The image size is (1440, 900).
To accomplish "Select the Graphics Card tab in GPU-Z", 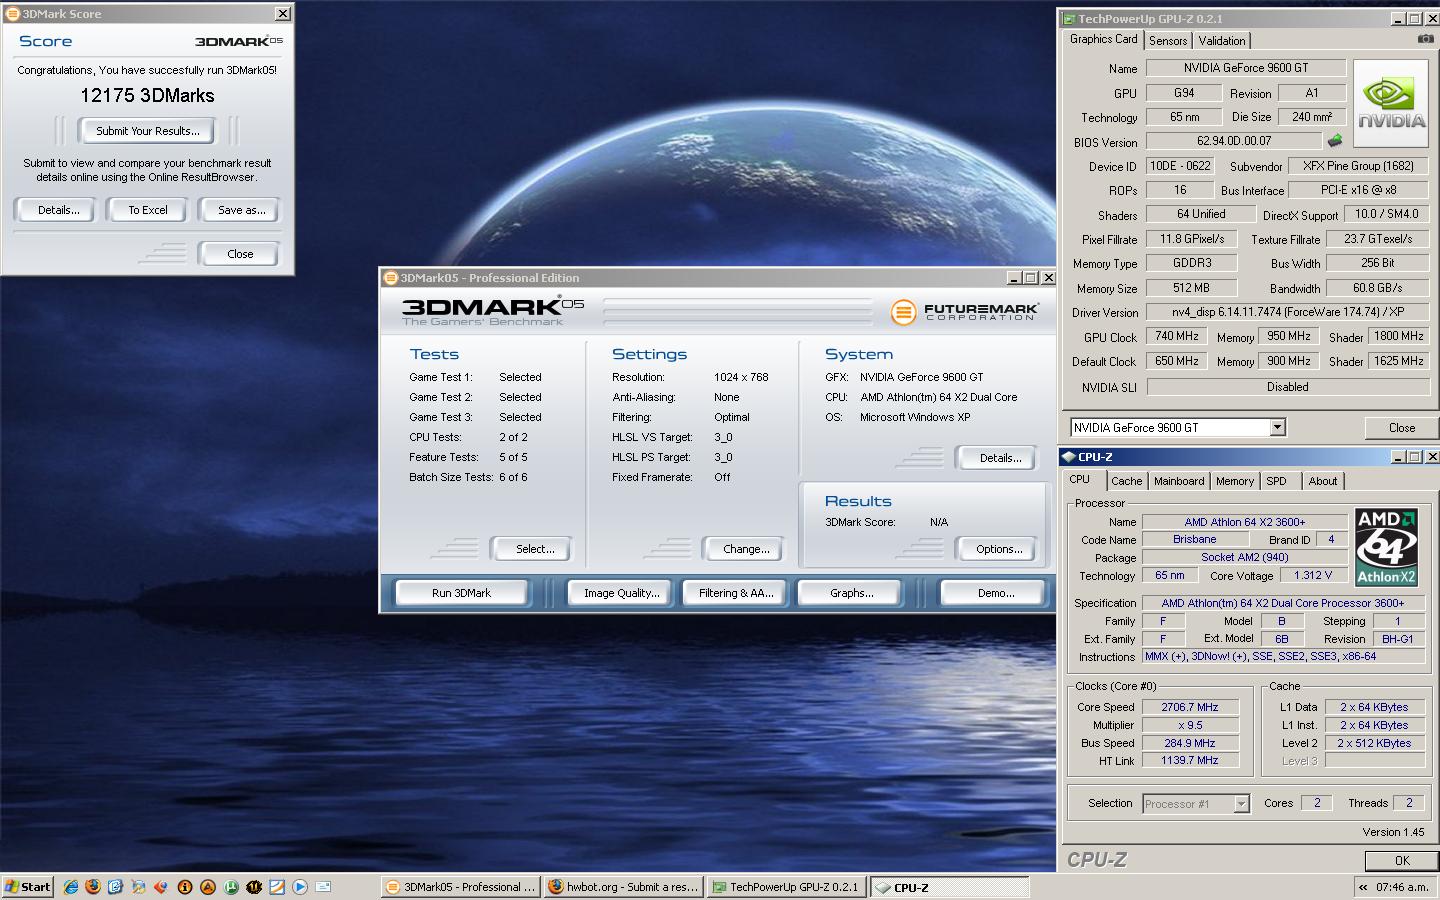I will click(x=1103, y=39).
